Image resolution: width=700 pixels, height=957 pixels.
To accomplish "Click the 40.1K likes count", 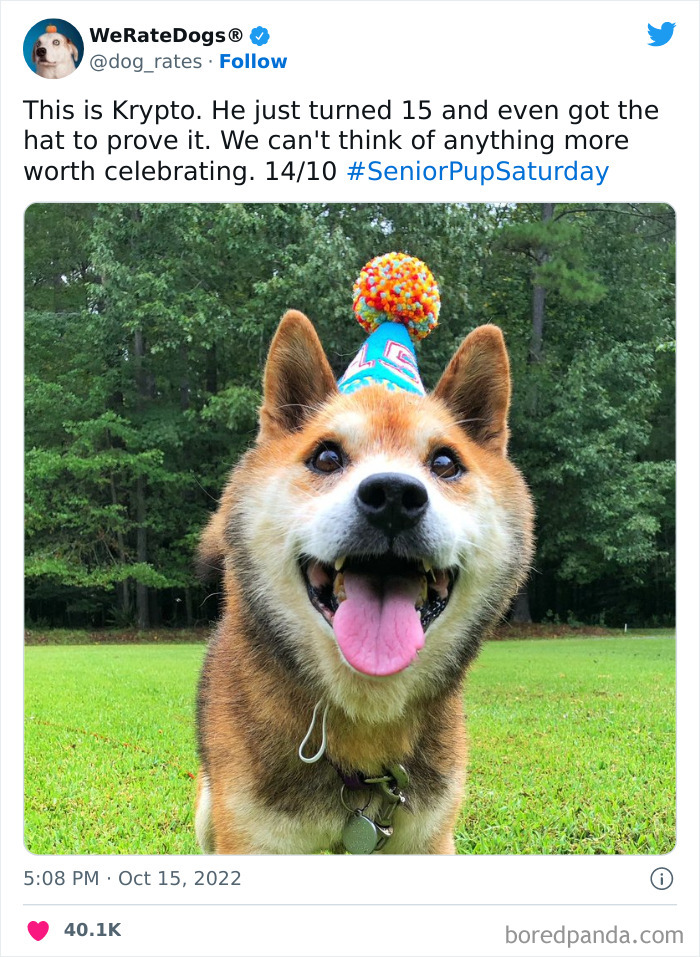I will pyautogui.click(x=93, y=930).
